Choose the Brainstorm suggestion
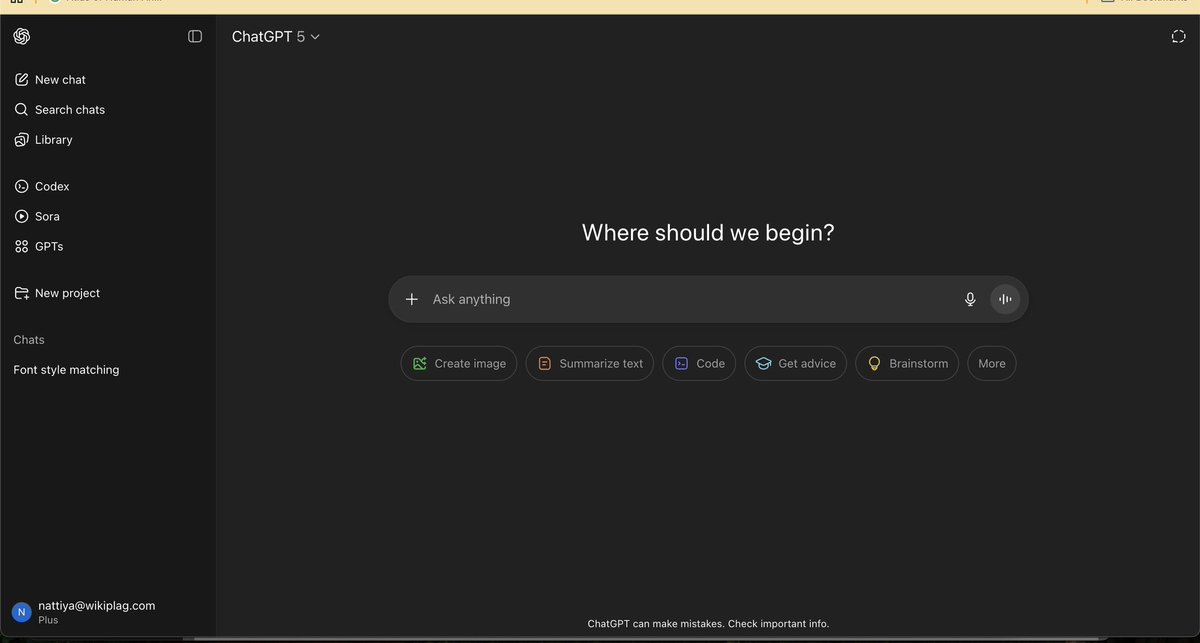Viewport: 1200px width, 643px height. point(908,363)
